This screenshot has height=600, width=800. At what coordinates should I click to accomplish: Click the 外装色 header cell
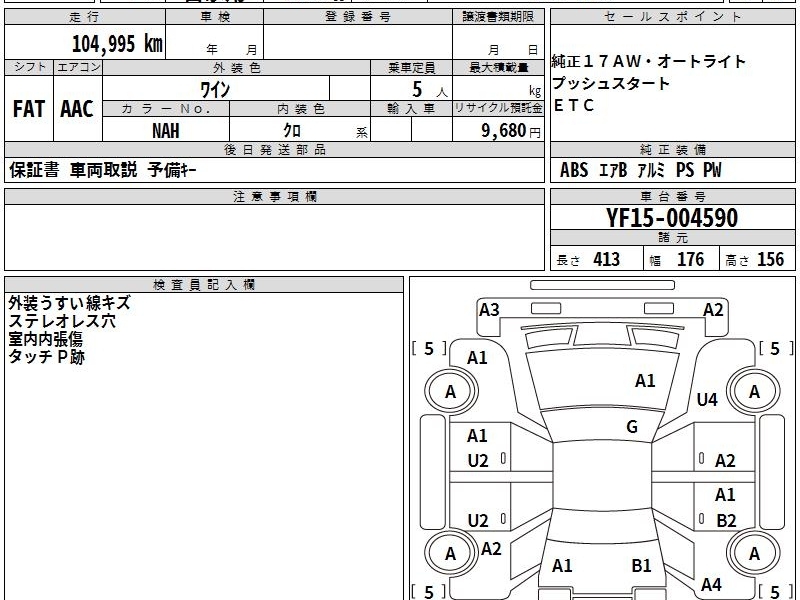[237, 67]
